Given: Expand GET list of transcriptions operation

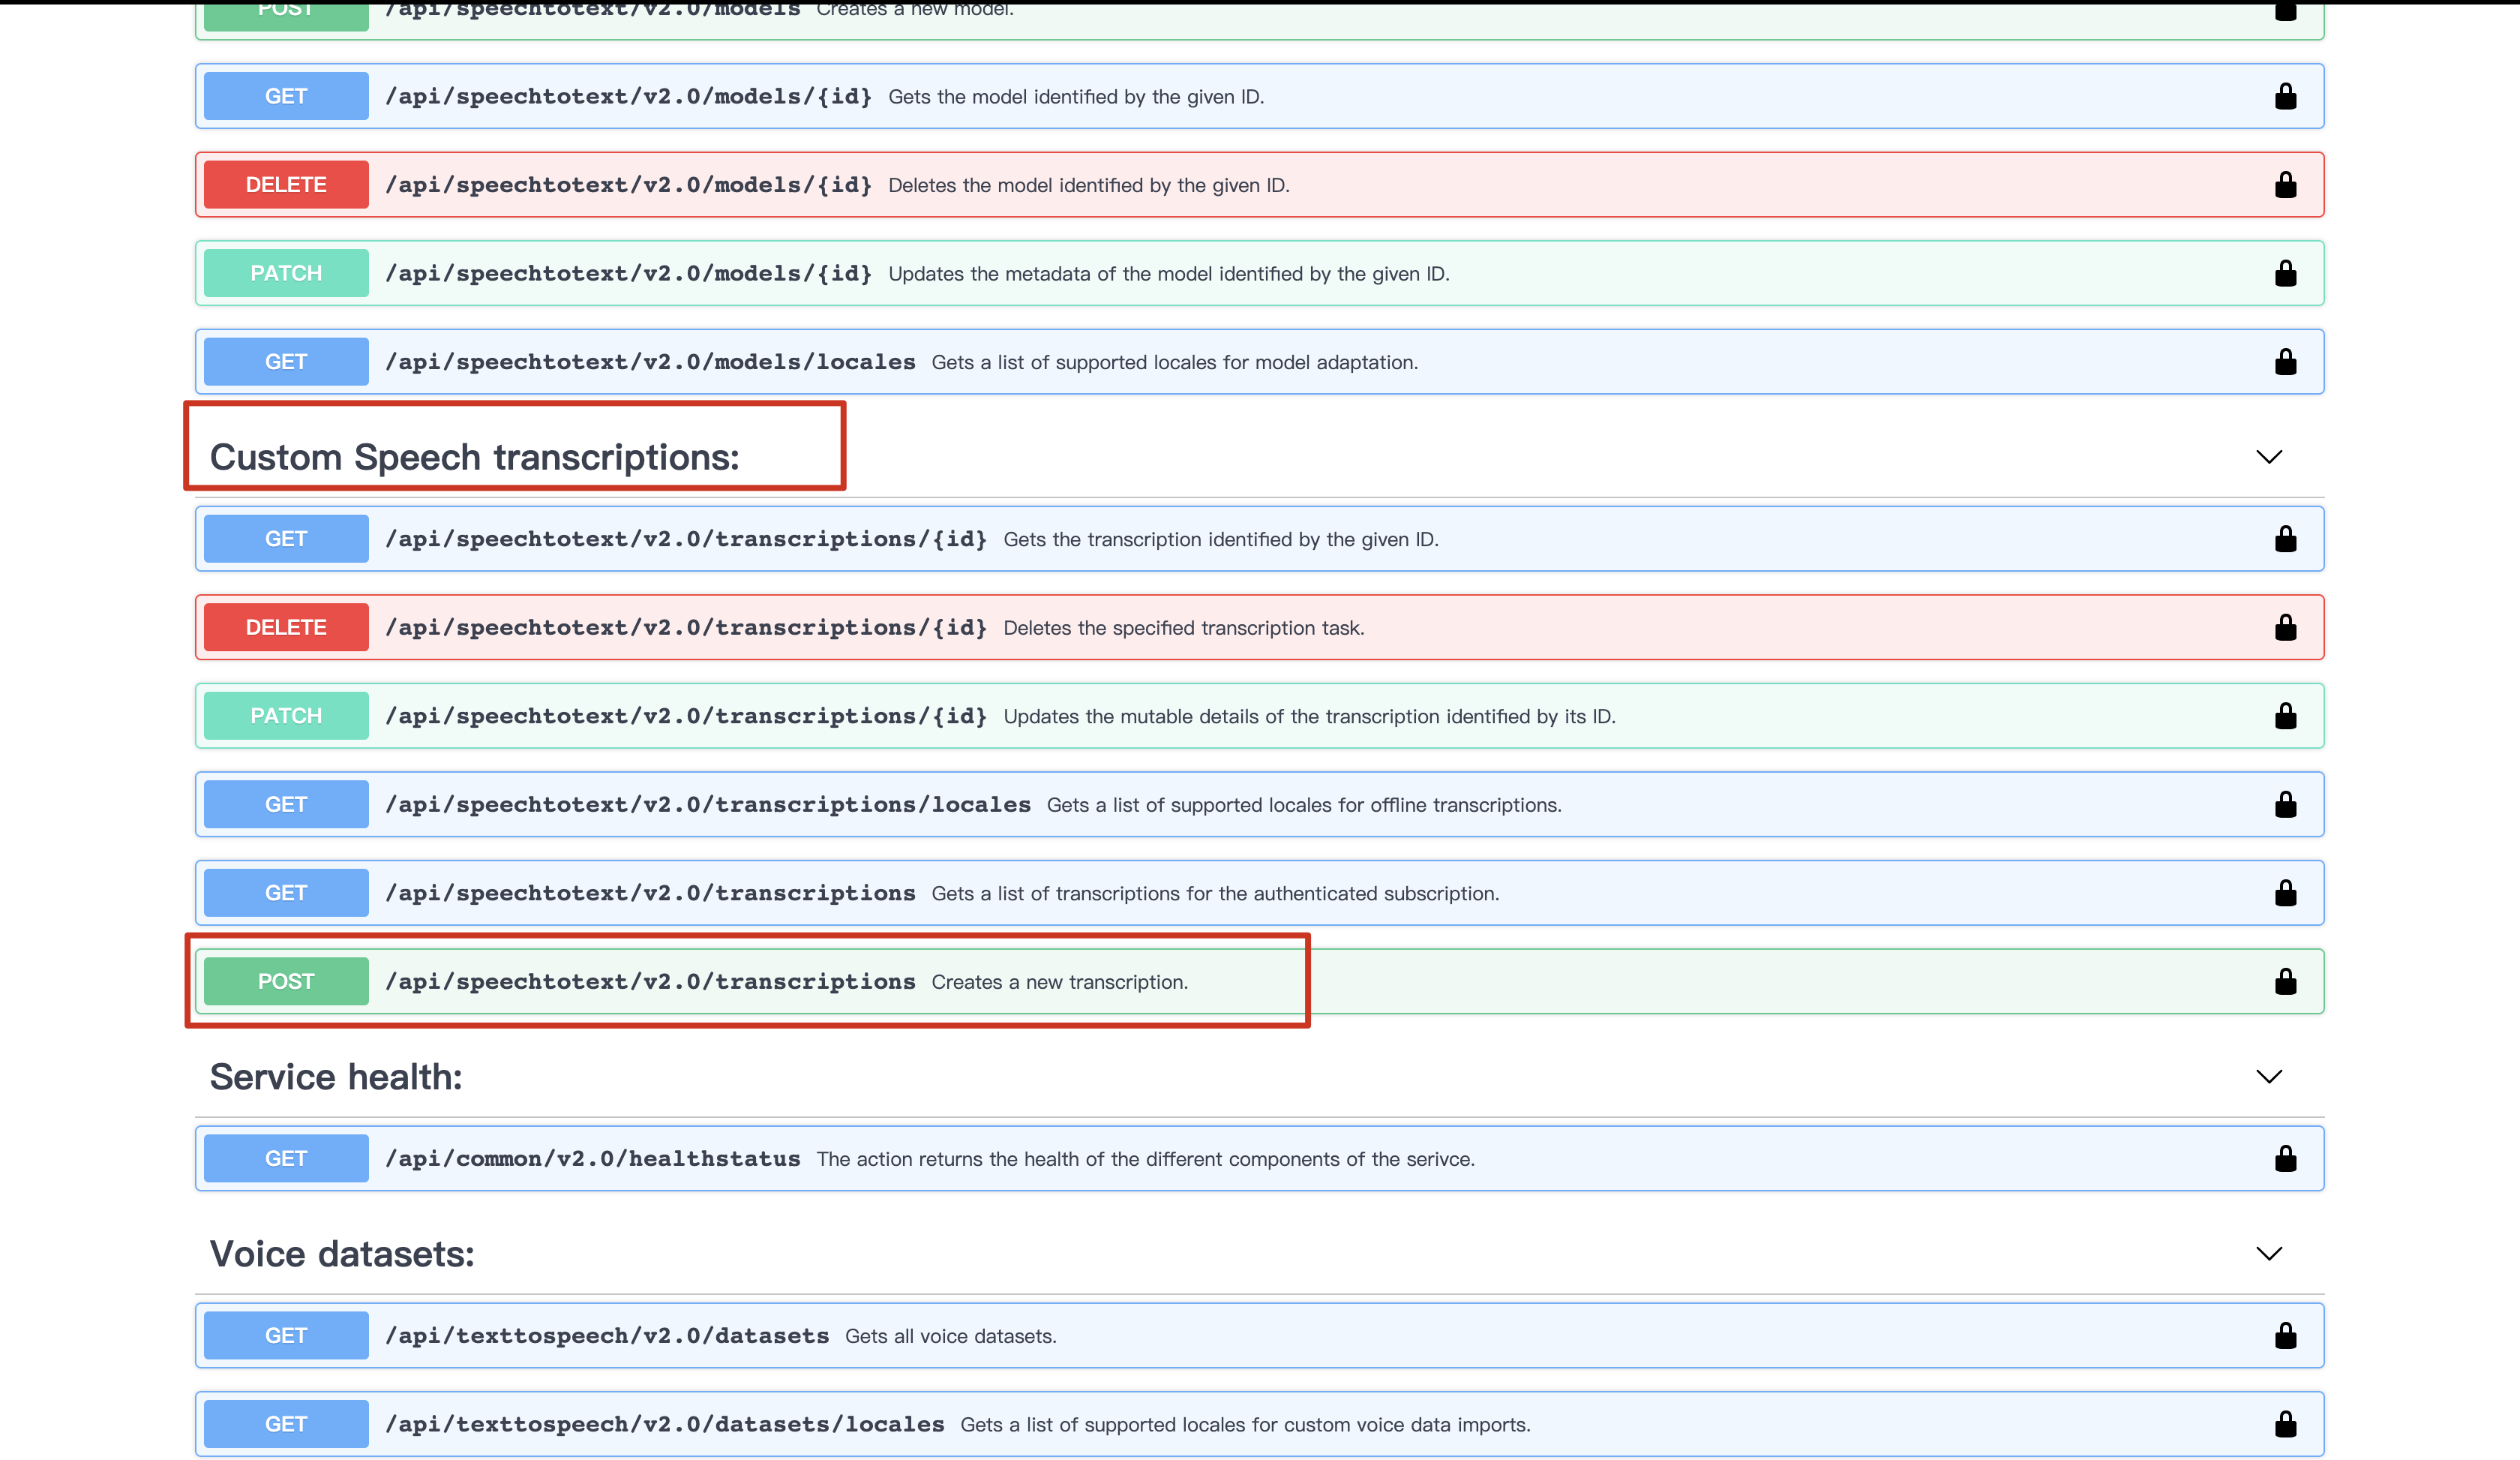Looking at the screenshot, I should [x=650, y=893].
